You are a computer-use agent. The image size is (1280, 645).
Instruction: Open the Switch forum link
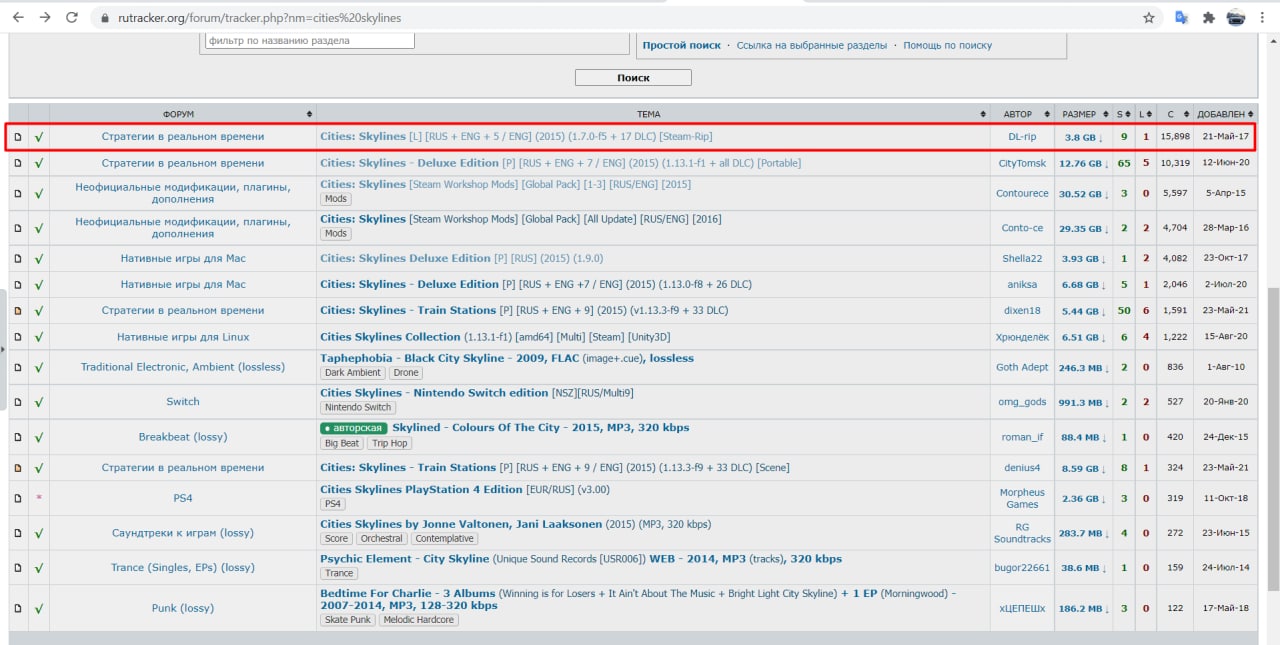pyautogui.click(x=183, y=402)
